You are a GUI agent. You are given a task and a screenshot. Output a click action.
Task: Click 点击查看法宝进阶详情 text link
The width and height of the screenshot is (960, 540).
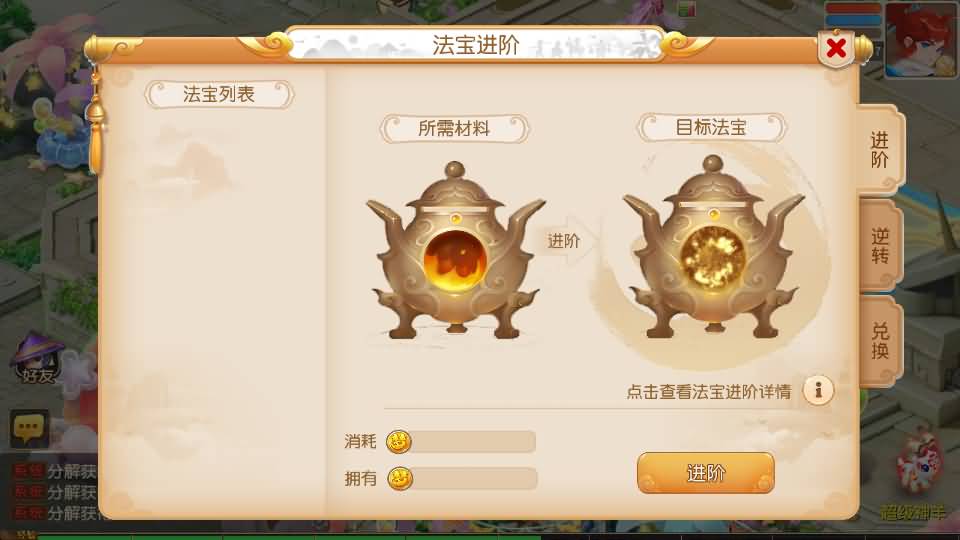(x=708, y=392)
